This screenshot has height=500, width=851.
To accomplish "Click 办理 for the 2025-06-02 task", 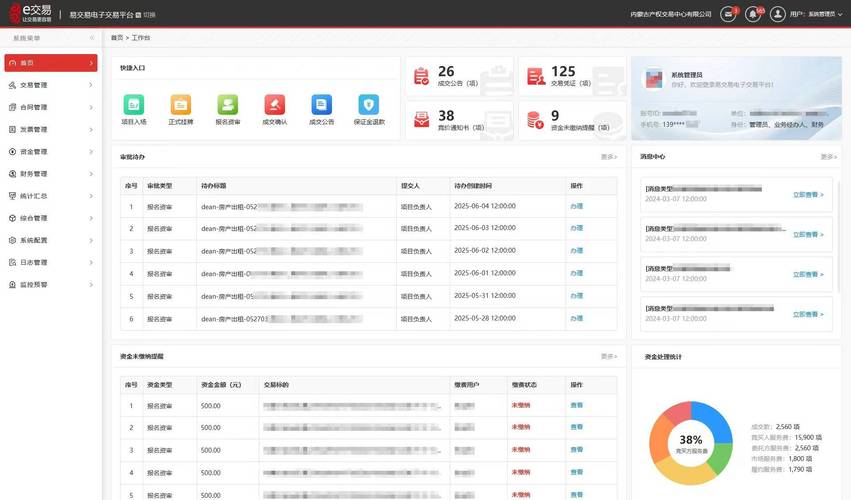I will click(x=576, y=251).
